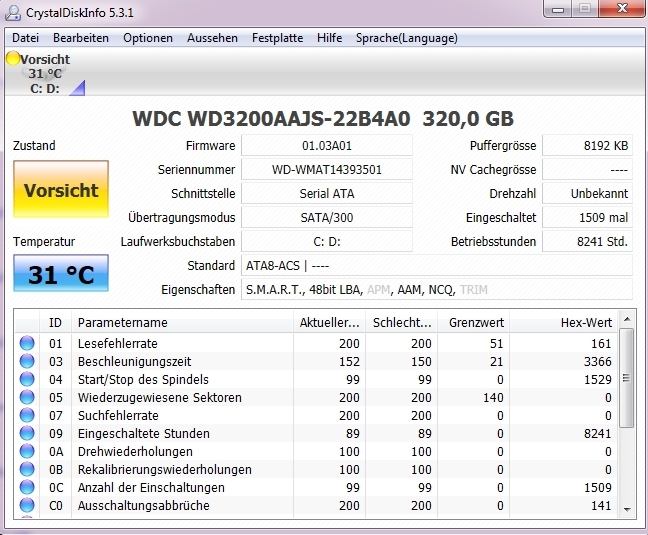The width and height of the screenshot is (648, 535).
Task: Open the Bearbeiten menu
Action: point(81,38)
